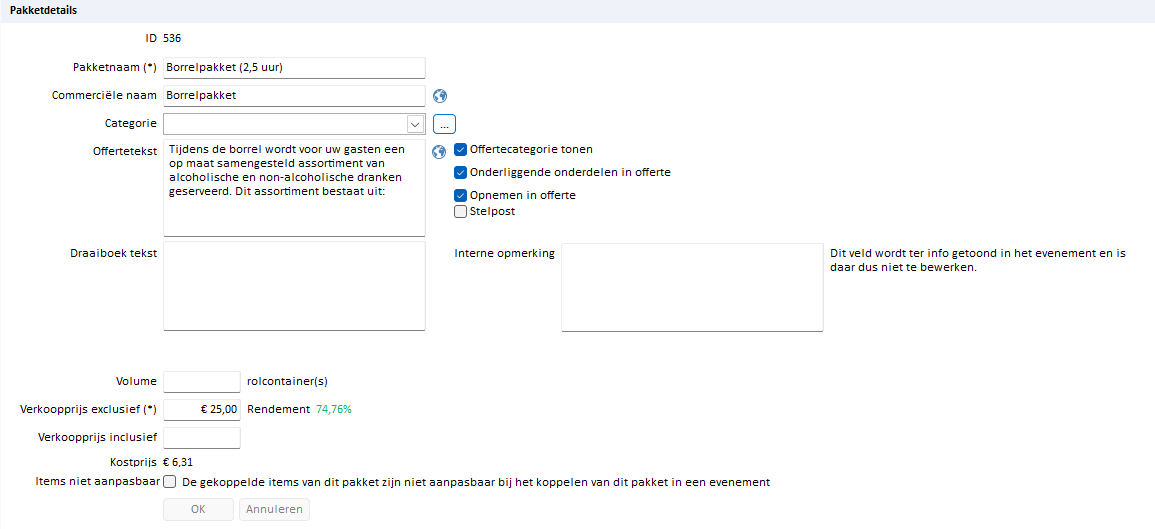This screenshot has height=529, width=1155.
Task: Toggle Onderliggende onderdelen in offerte checkbox
Action: click(x=460, y=172)
